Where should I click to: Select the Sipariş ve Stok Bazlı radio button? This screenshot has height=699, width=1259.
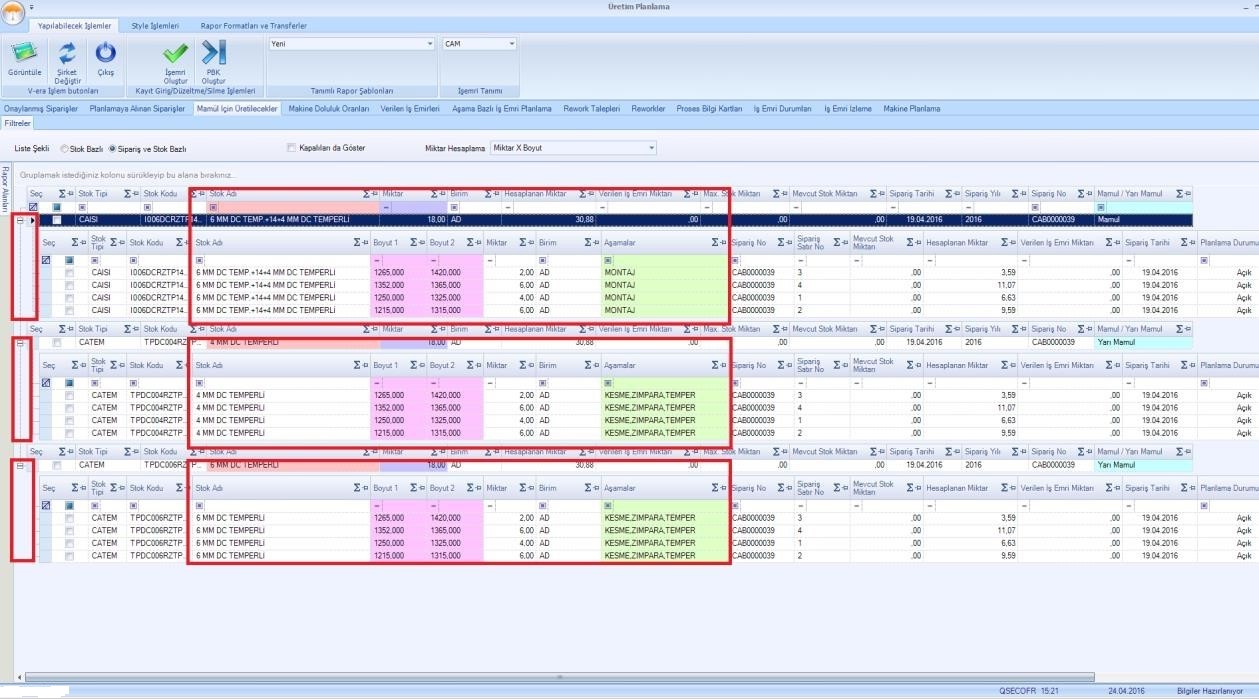coord(112,149)
